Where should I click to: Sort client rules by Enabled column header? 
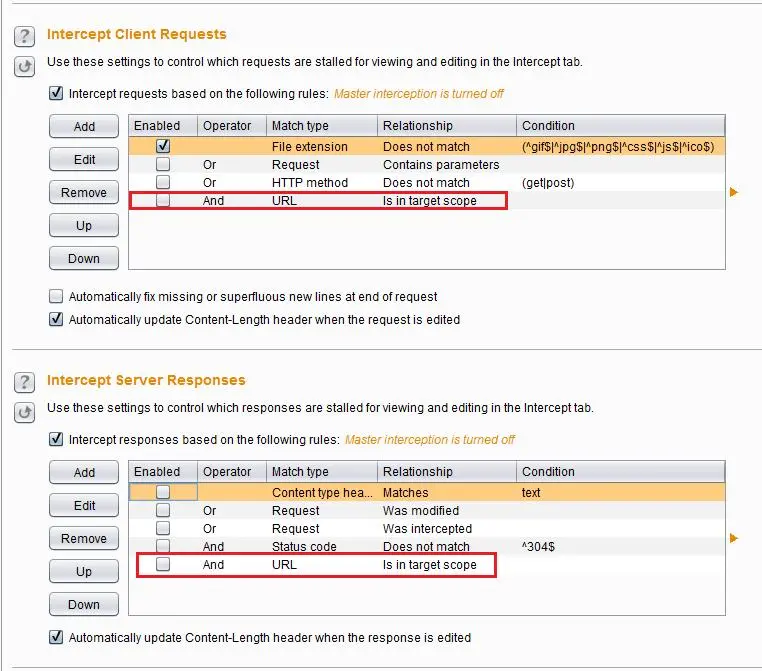tap(163, 126)
